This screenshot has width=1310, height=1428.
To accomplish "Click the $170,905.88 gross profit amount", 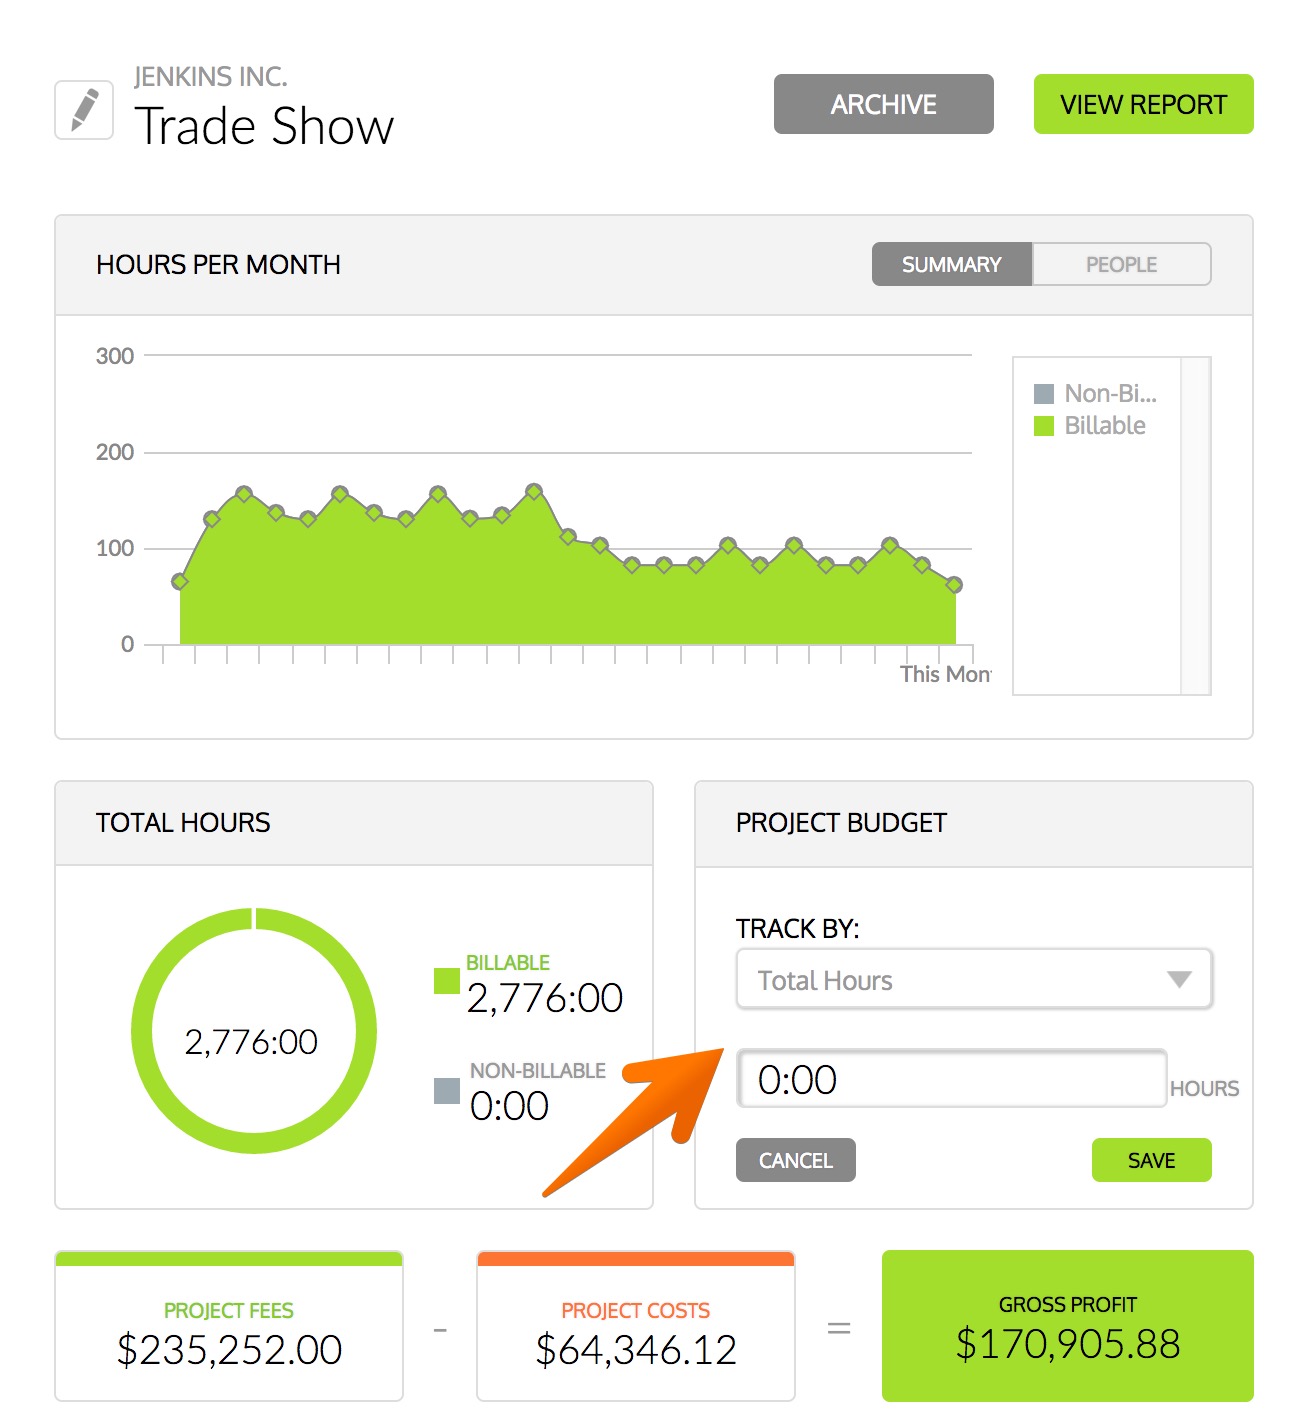I will coord(1067,1344).
